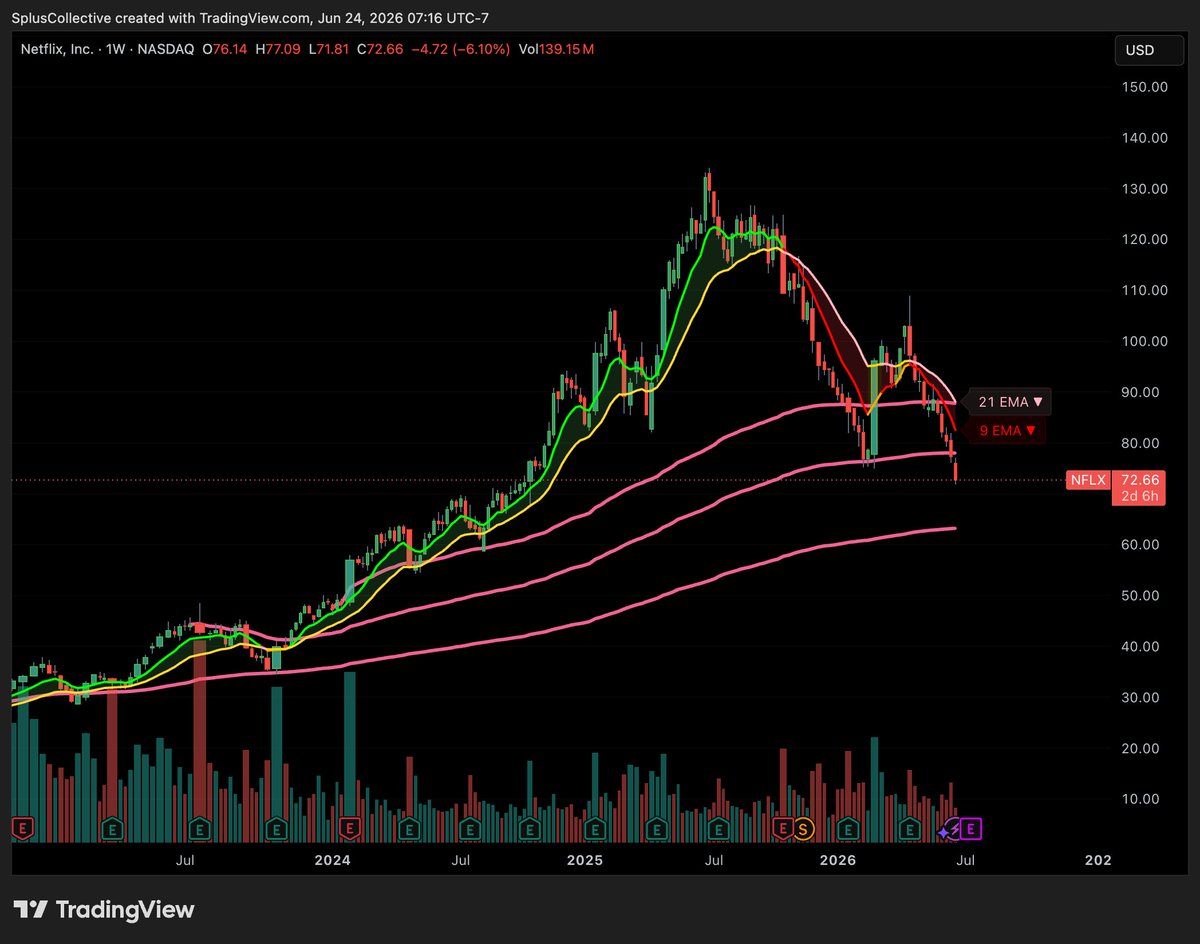
Task: Click the 130.00 price axis label
Action: tap(1144, 189)
